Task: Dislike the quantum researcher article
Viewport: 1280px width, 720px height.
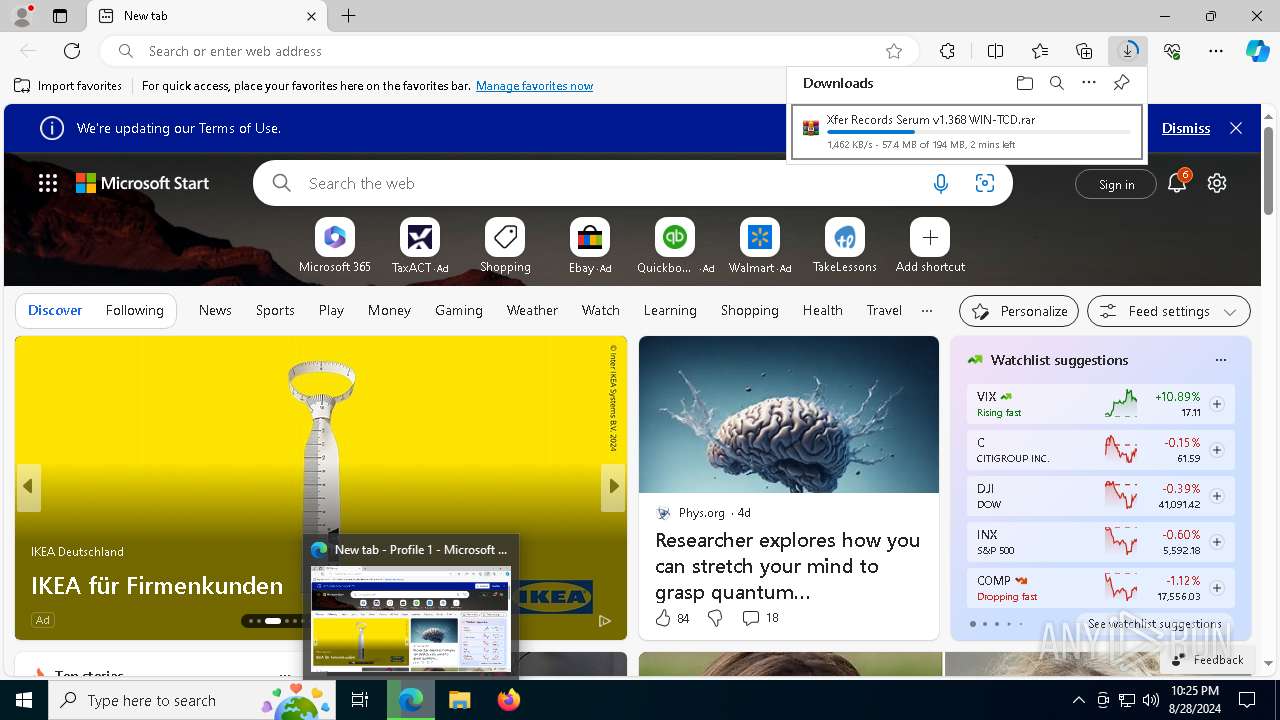Action: point(715,618)
